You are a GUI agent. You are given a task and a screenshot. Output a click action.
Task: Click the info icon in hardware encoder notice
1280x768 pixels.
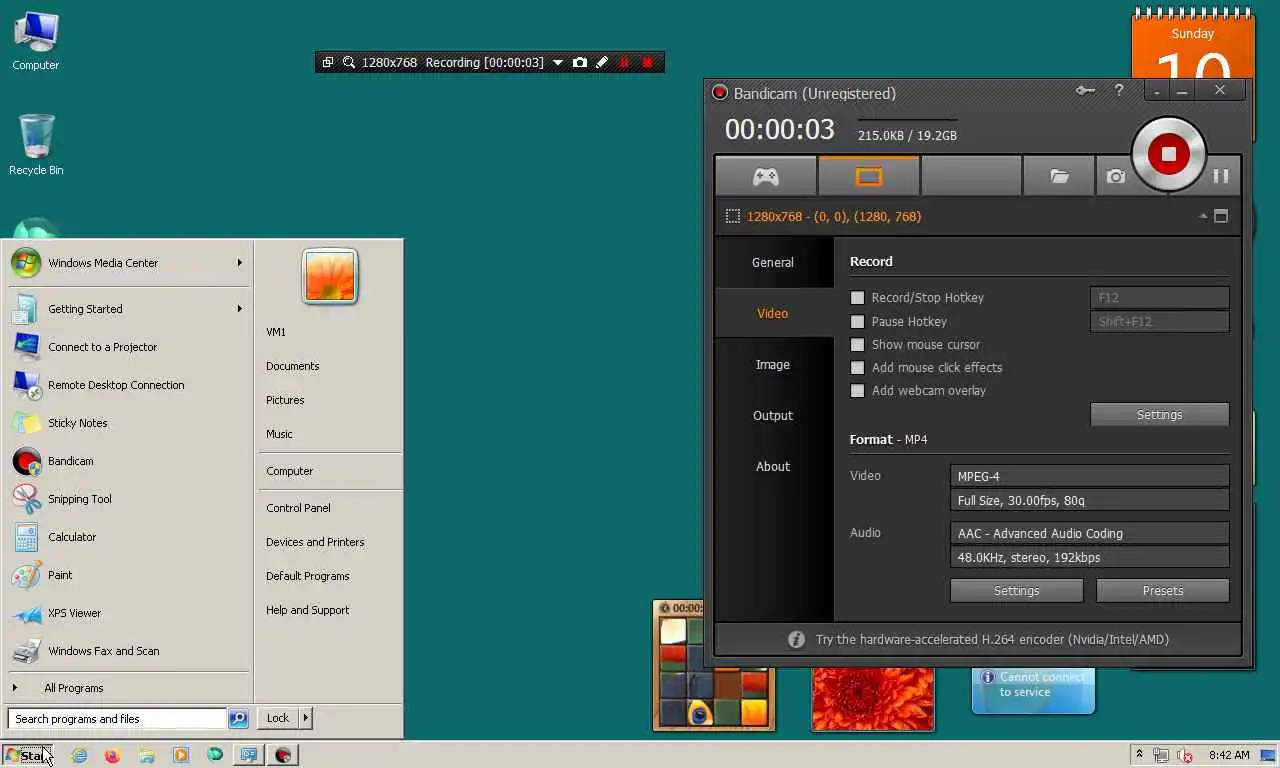point(796,639)
